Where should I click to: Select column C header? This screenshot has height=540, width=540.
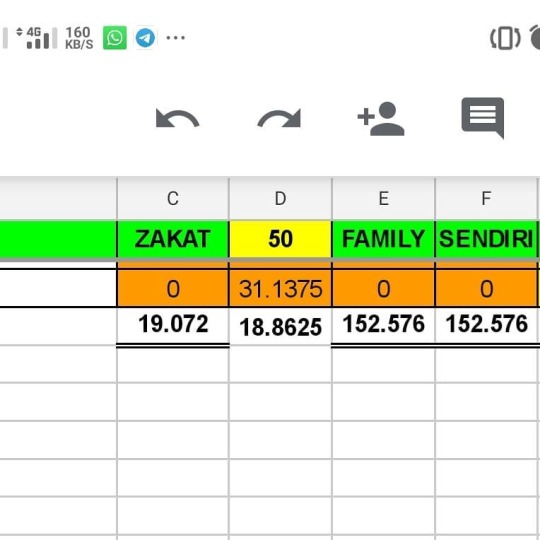(173, 198)
